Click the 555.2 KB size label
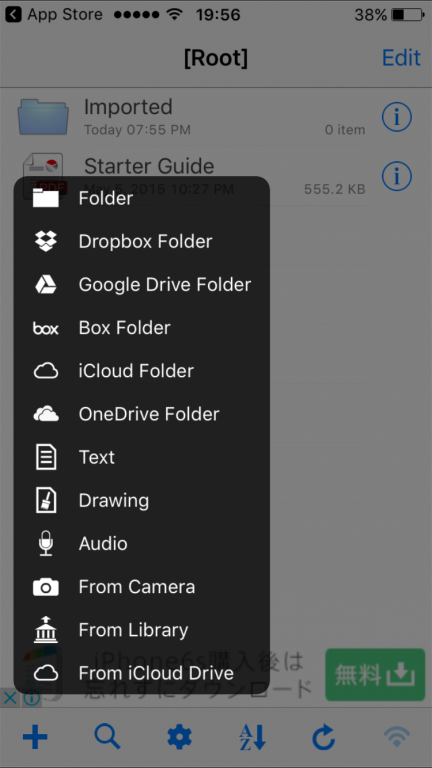 coord(335,189)
